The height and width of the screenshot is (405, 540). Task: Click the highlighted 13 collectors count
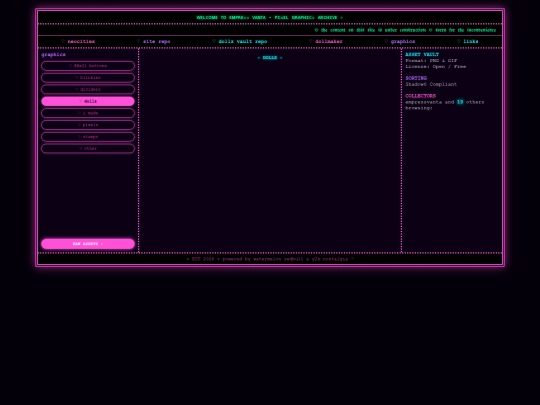coord(460,102)
